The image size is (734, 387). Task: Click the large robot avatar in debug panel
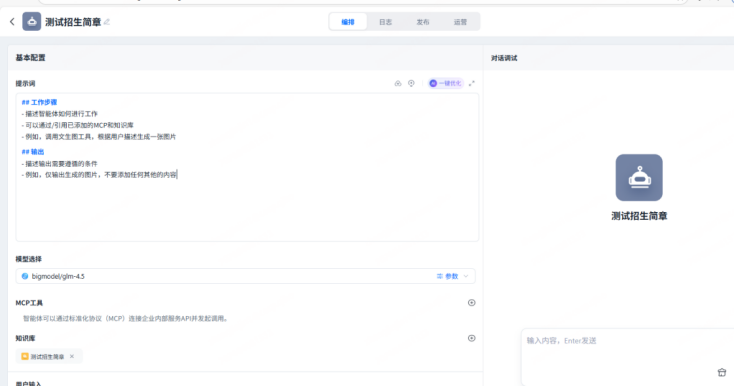coord(639,178)
